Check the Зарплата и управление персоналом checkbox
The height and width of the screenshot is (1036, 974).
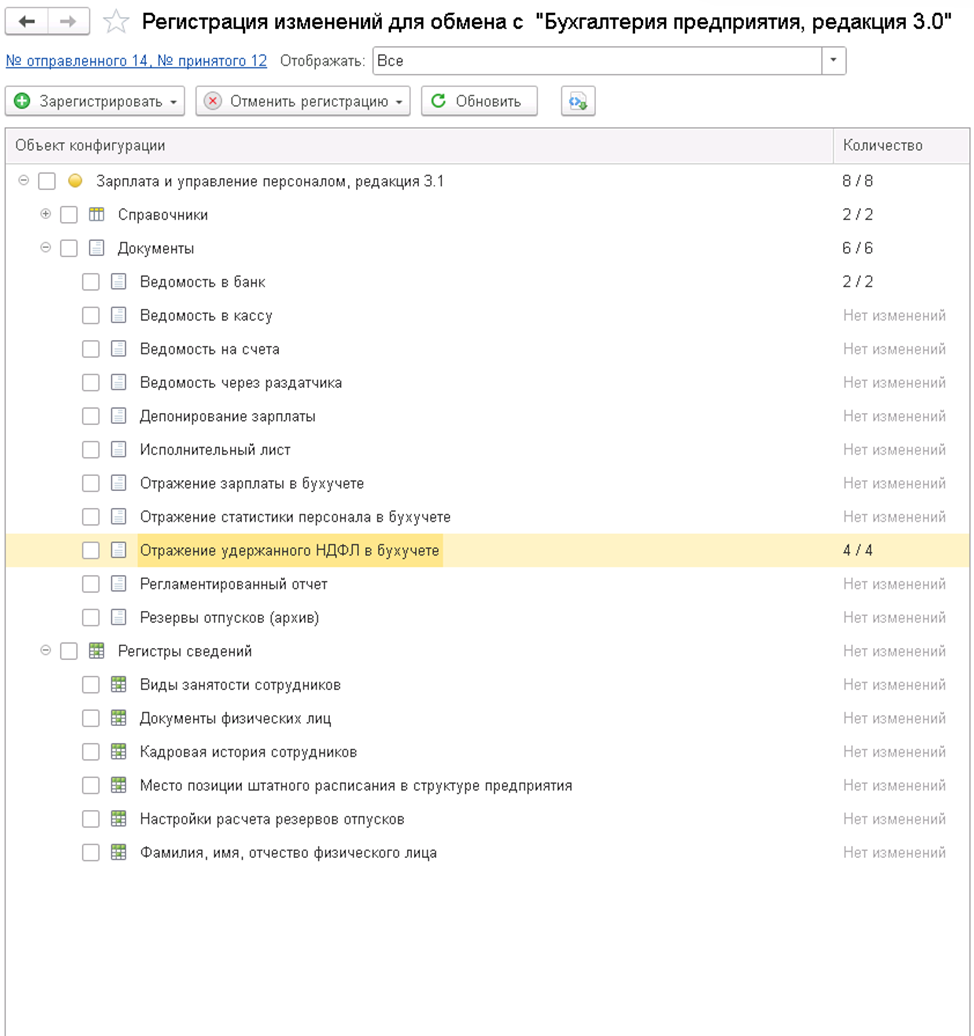(47, 181)
